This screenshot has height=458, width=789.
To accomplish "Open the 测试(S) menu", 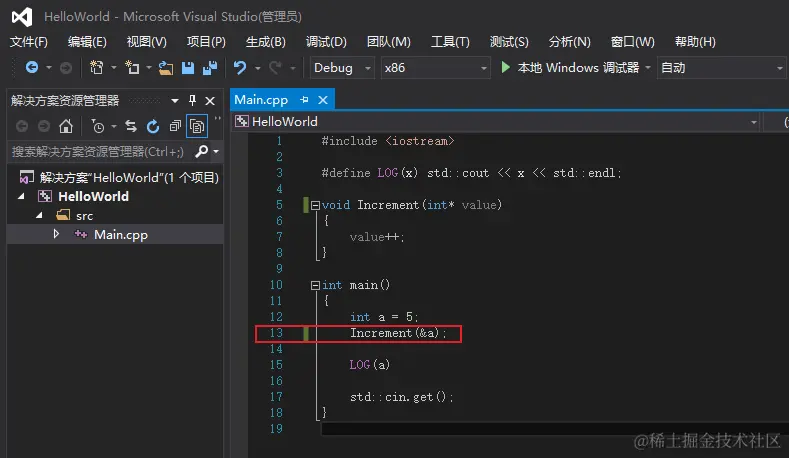I will pyautogui.click(x=509, y=42).
